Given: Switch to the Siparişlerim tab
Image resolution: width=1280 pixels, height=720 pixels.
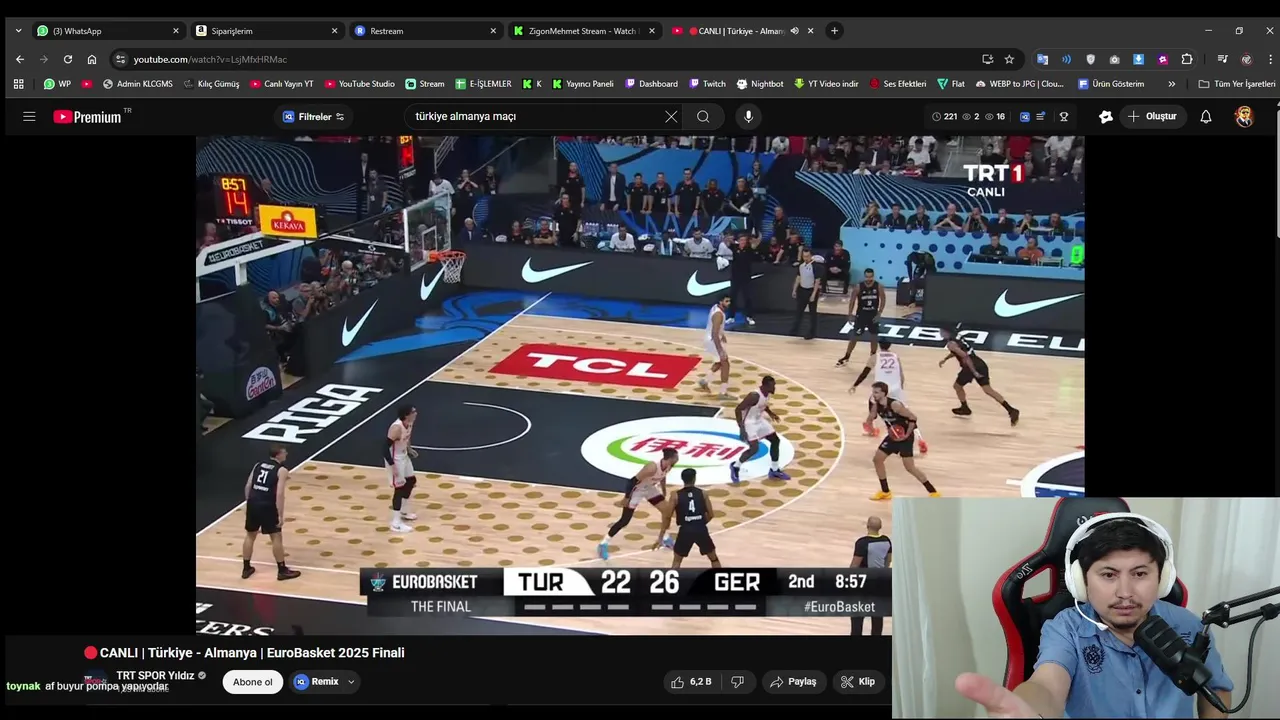Looking at the screenshot, I should click(x=266, y=31).
